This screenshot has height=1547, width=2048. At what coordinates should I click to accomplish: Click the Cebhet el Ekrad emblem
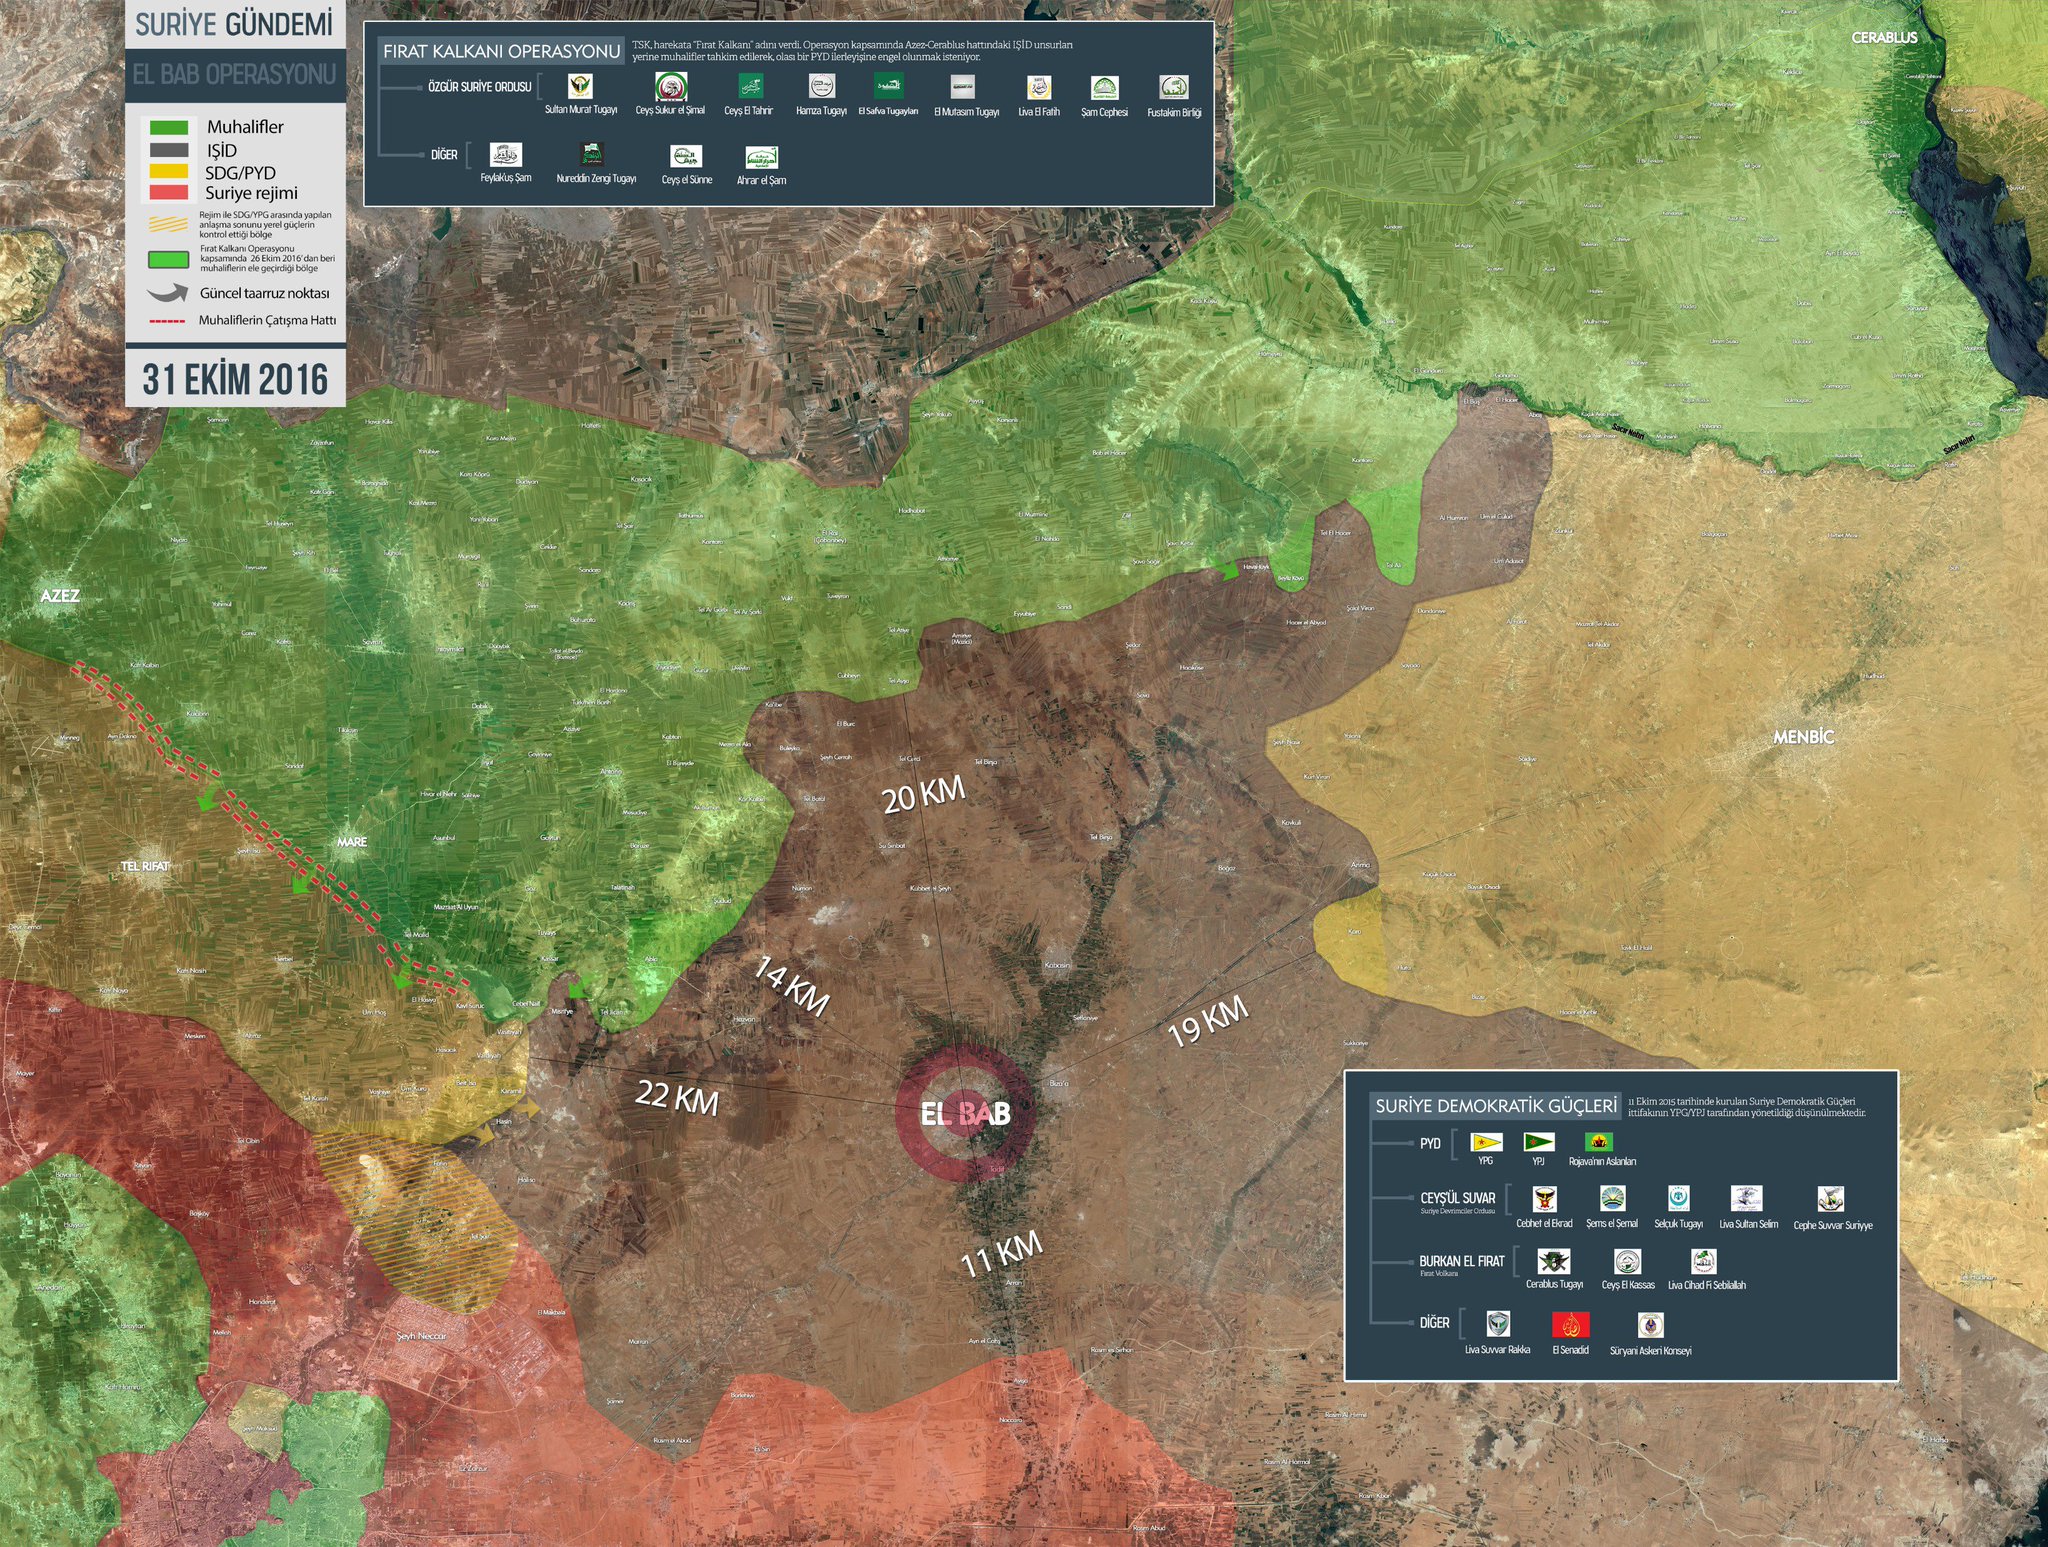(x=1544, y=1198)
